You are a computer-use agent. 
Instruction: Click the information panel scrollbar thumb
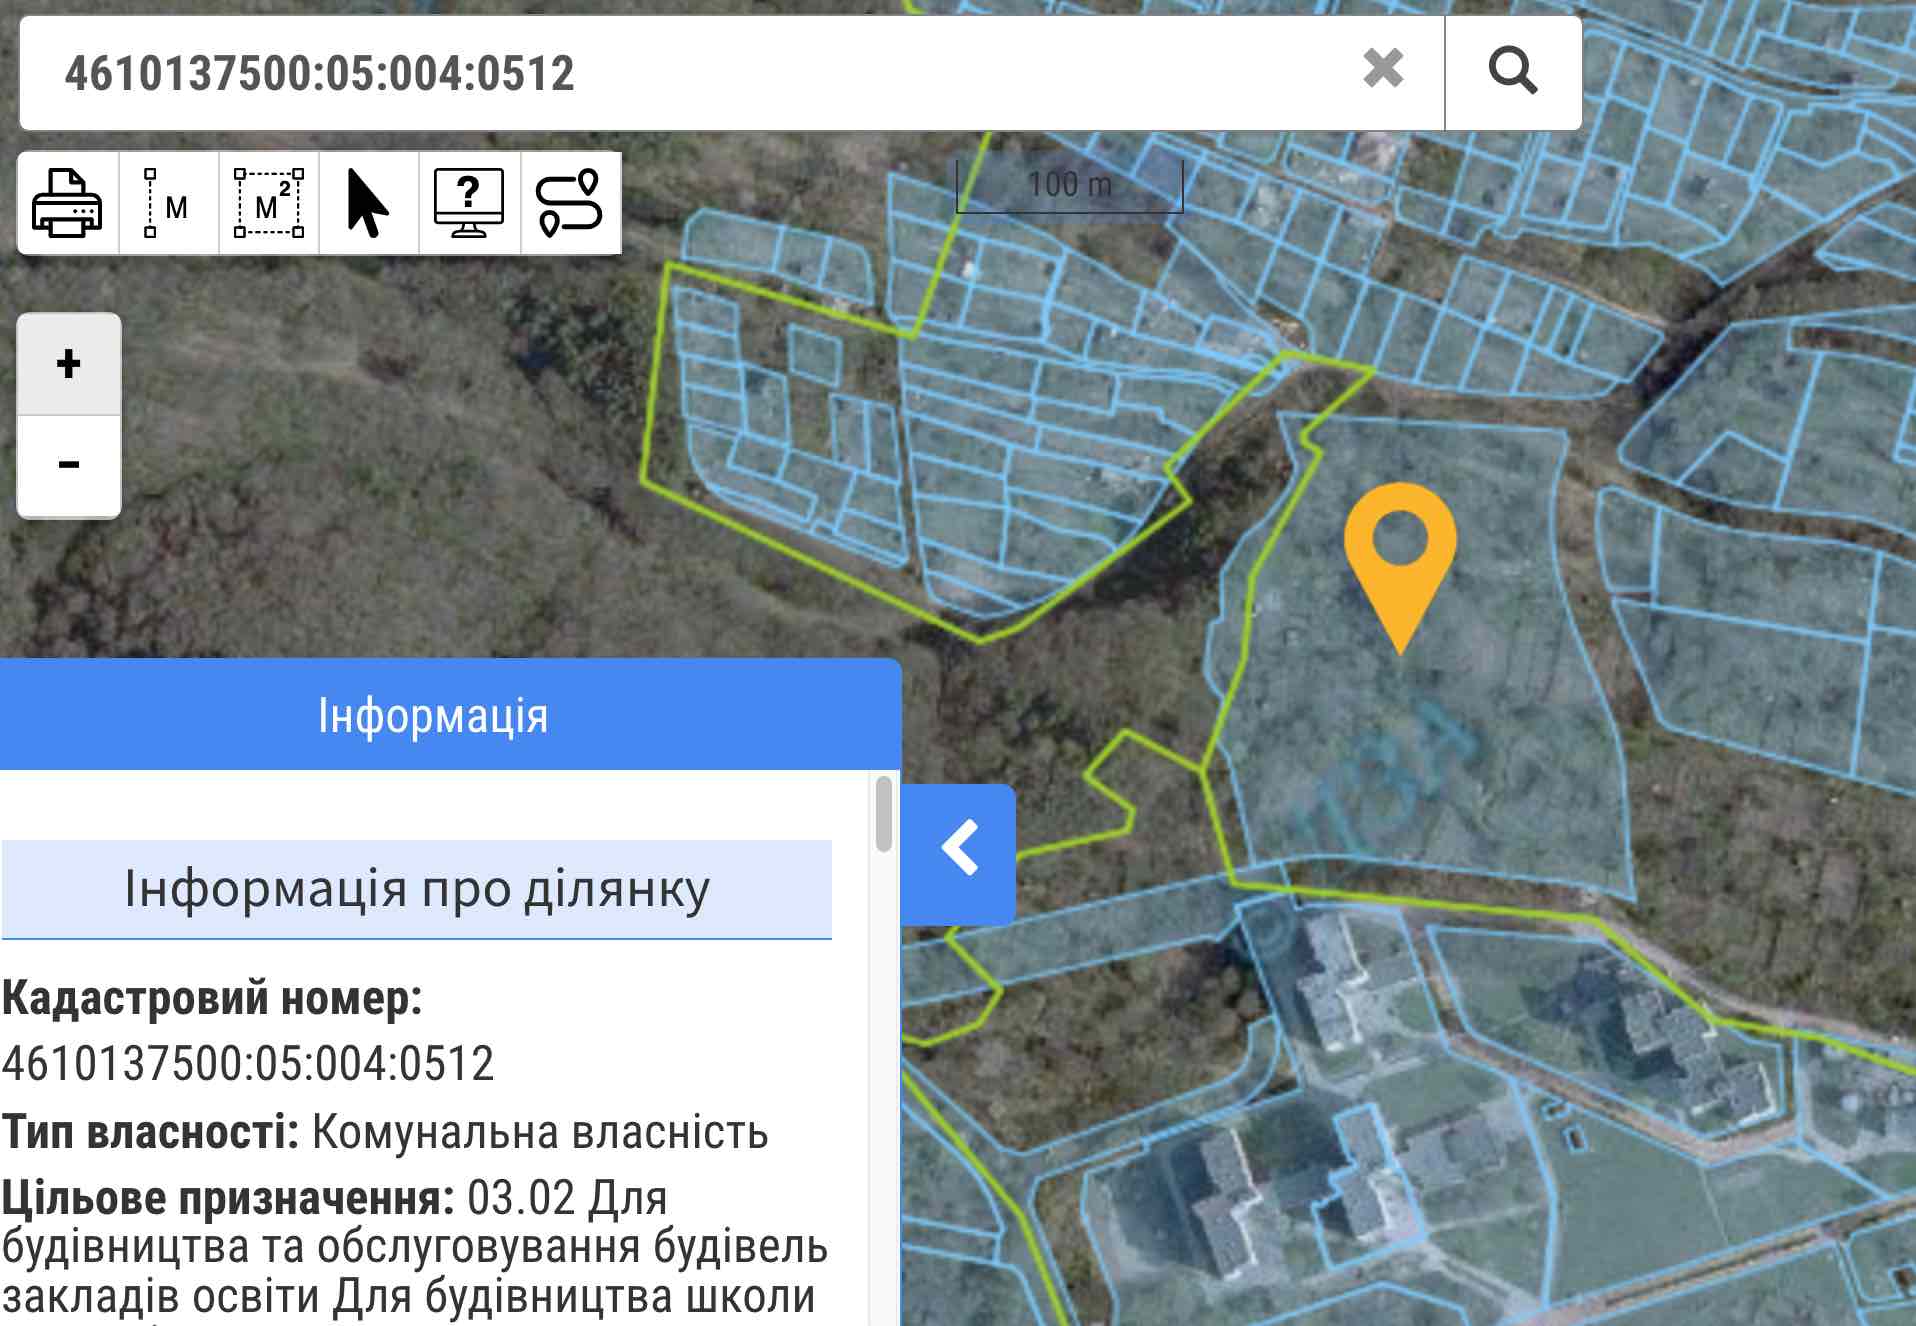coord(883,814)
